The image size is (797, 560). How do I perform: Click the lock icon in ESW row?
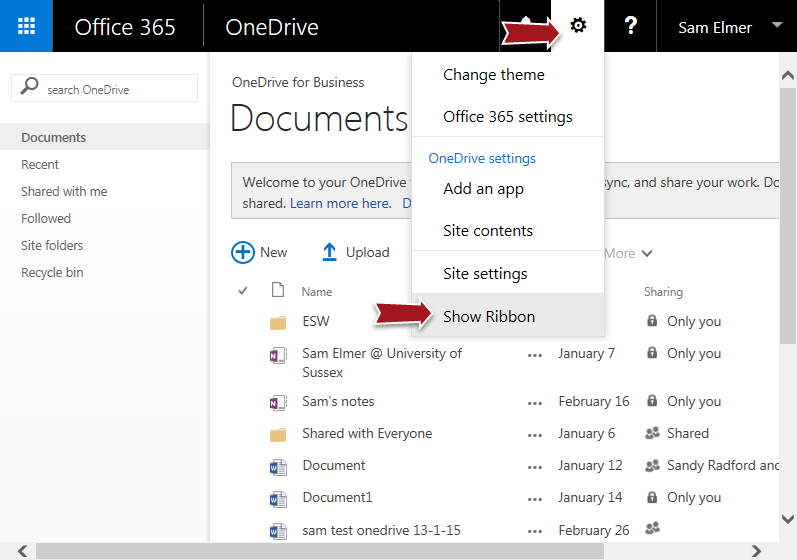pyautogui.click(x=652, y=321)
